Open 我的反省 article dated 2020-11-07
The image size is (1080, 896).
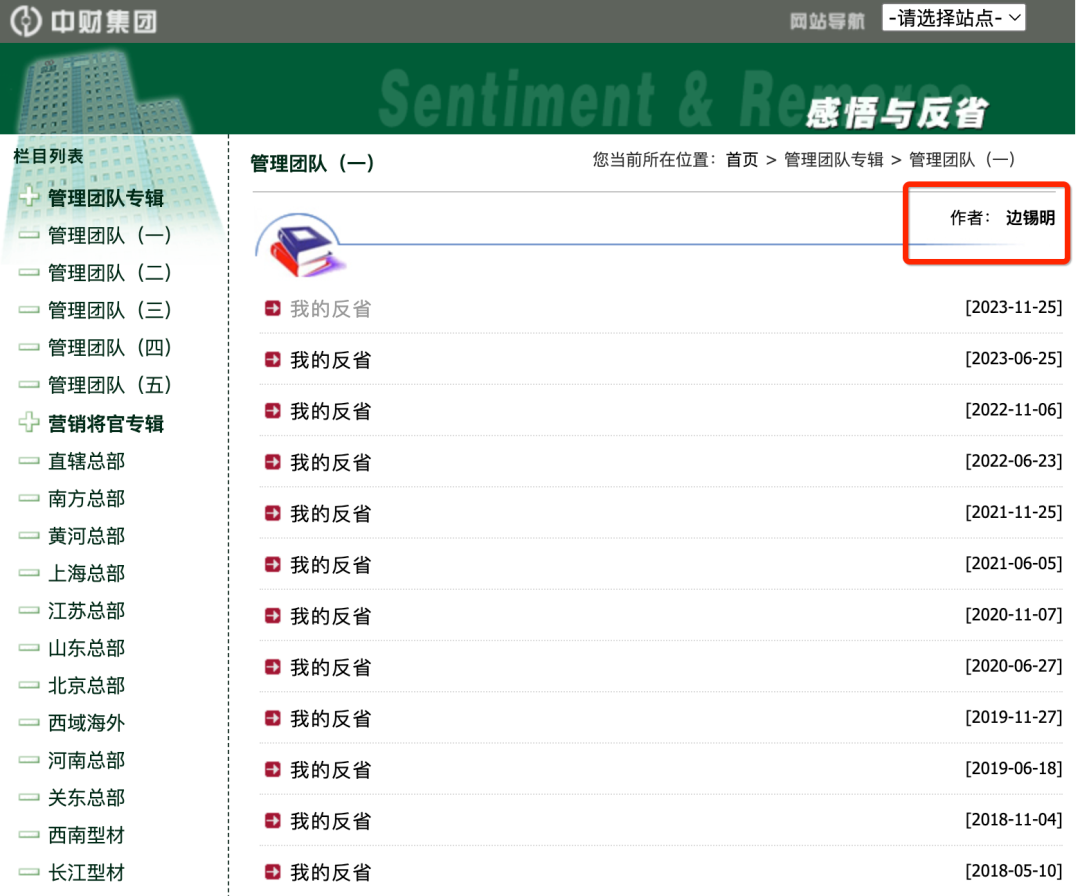tap(330, 616)
